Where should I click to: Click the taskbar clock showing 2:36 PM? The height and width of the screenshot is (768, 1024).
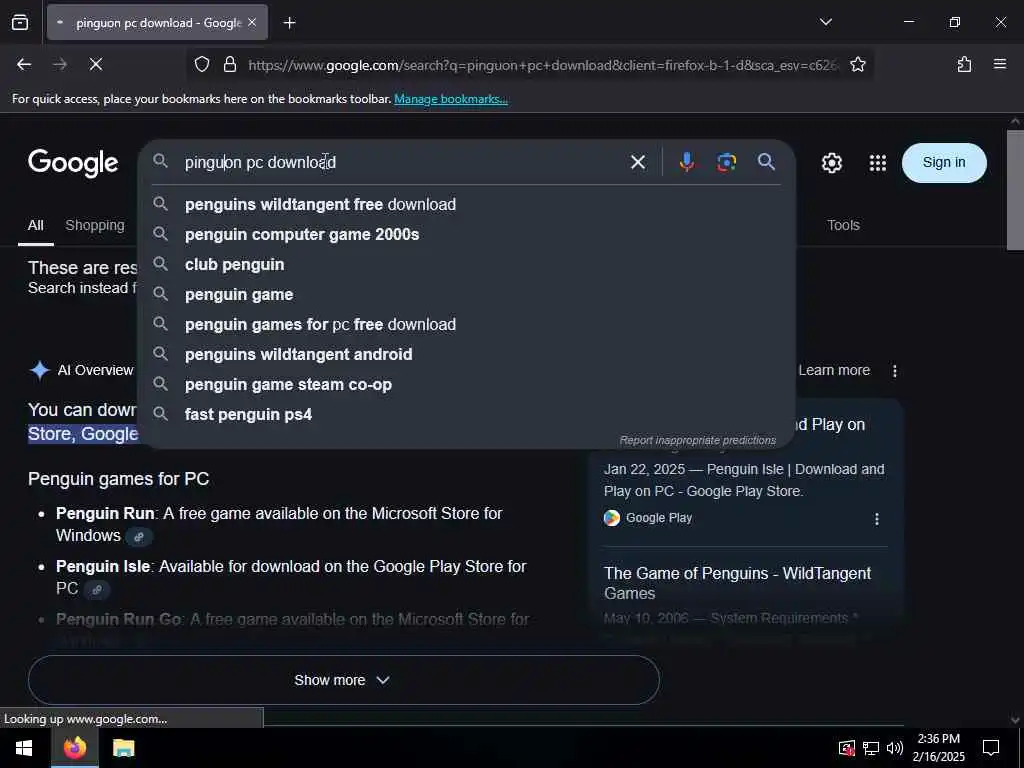938,748
